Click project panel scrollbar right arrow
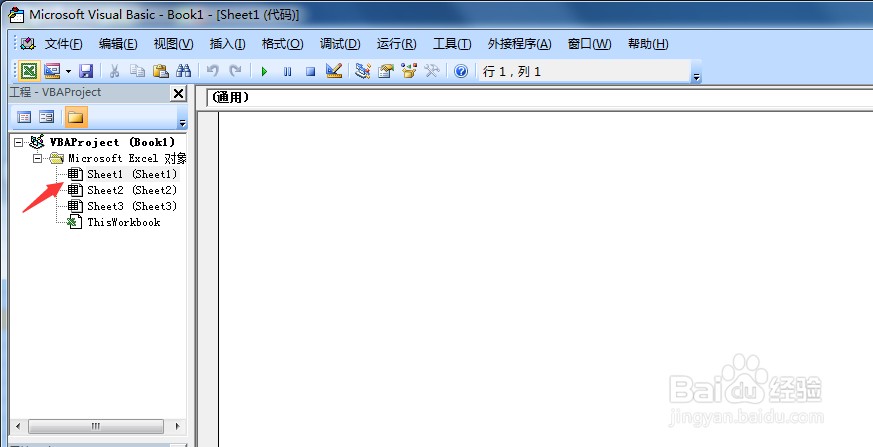The height and width of the screenshot is (447, 873). [178, 426]
